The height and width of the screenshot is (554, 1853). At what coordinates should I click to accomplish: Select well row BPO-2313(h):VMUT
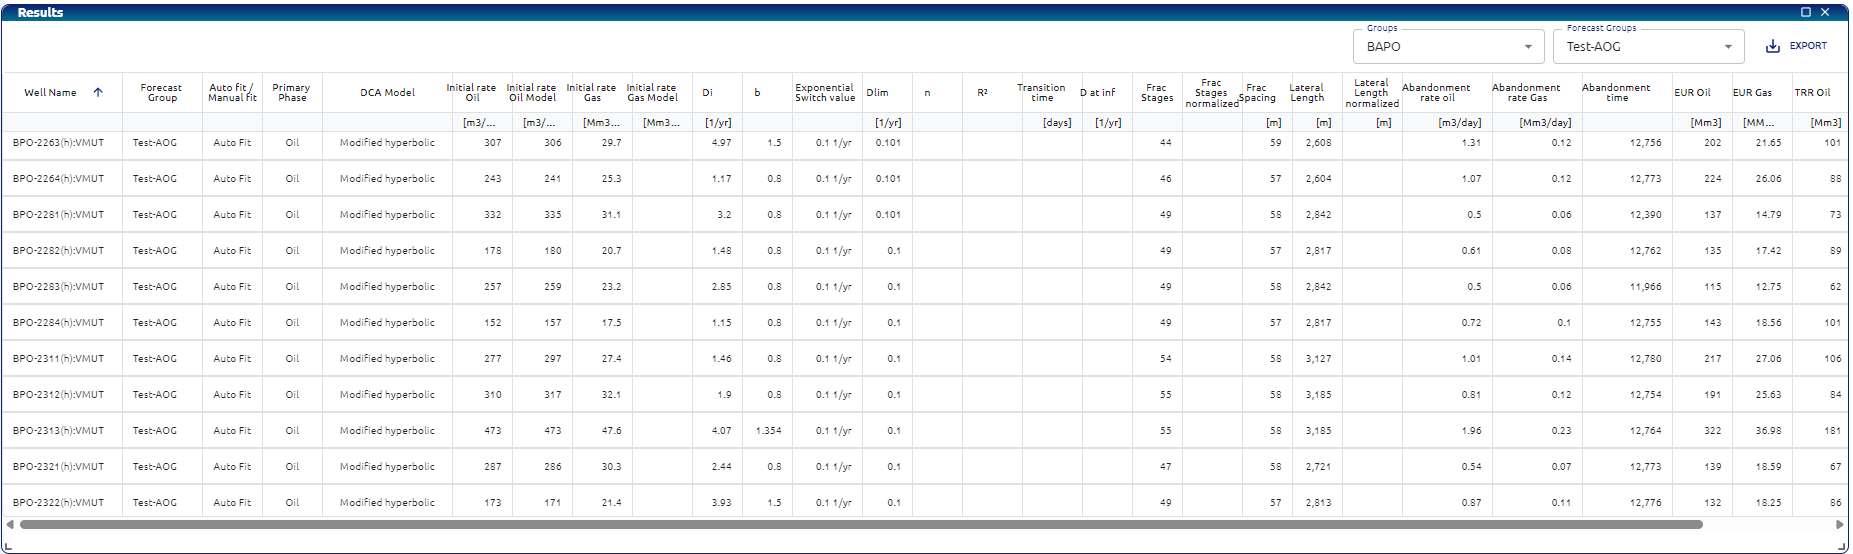click(58, 431)
